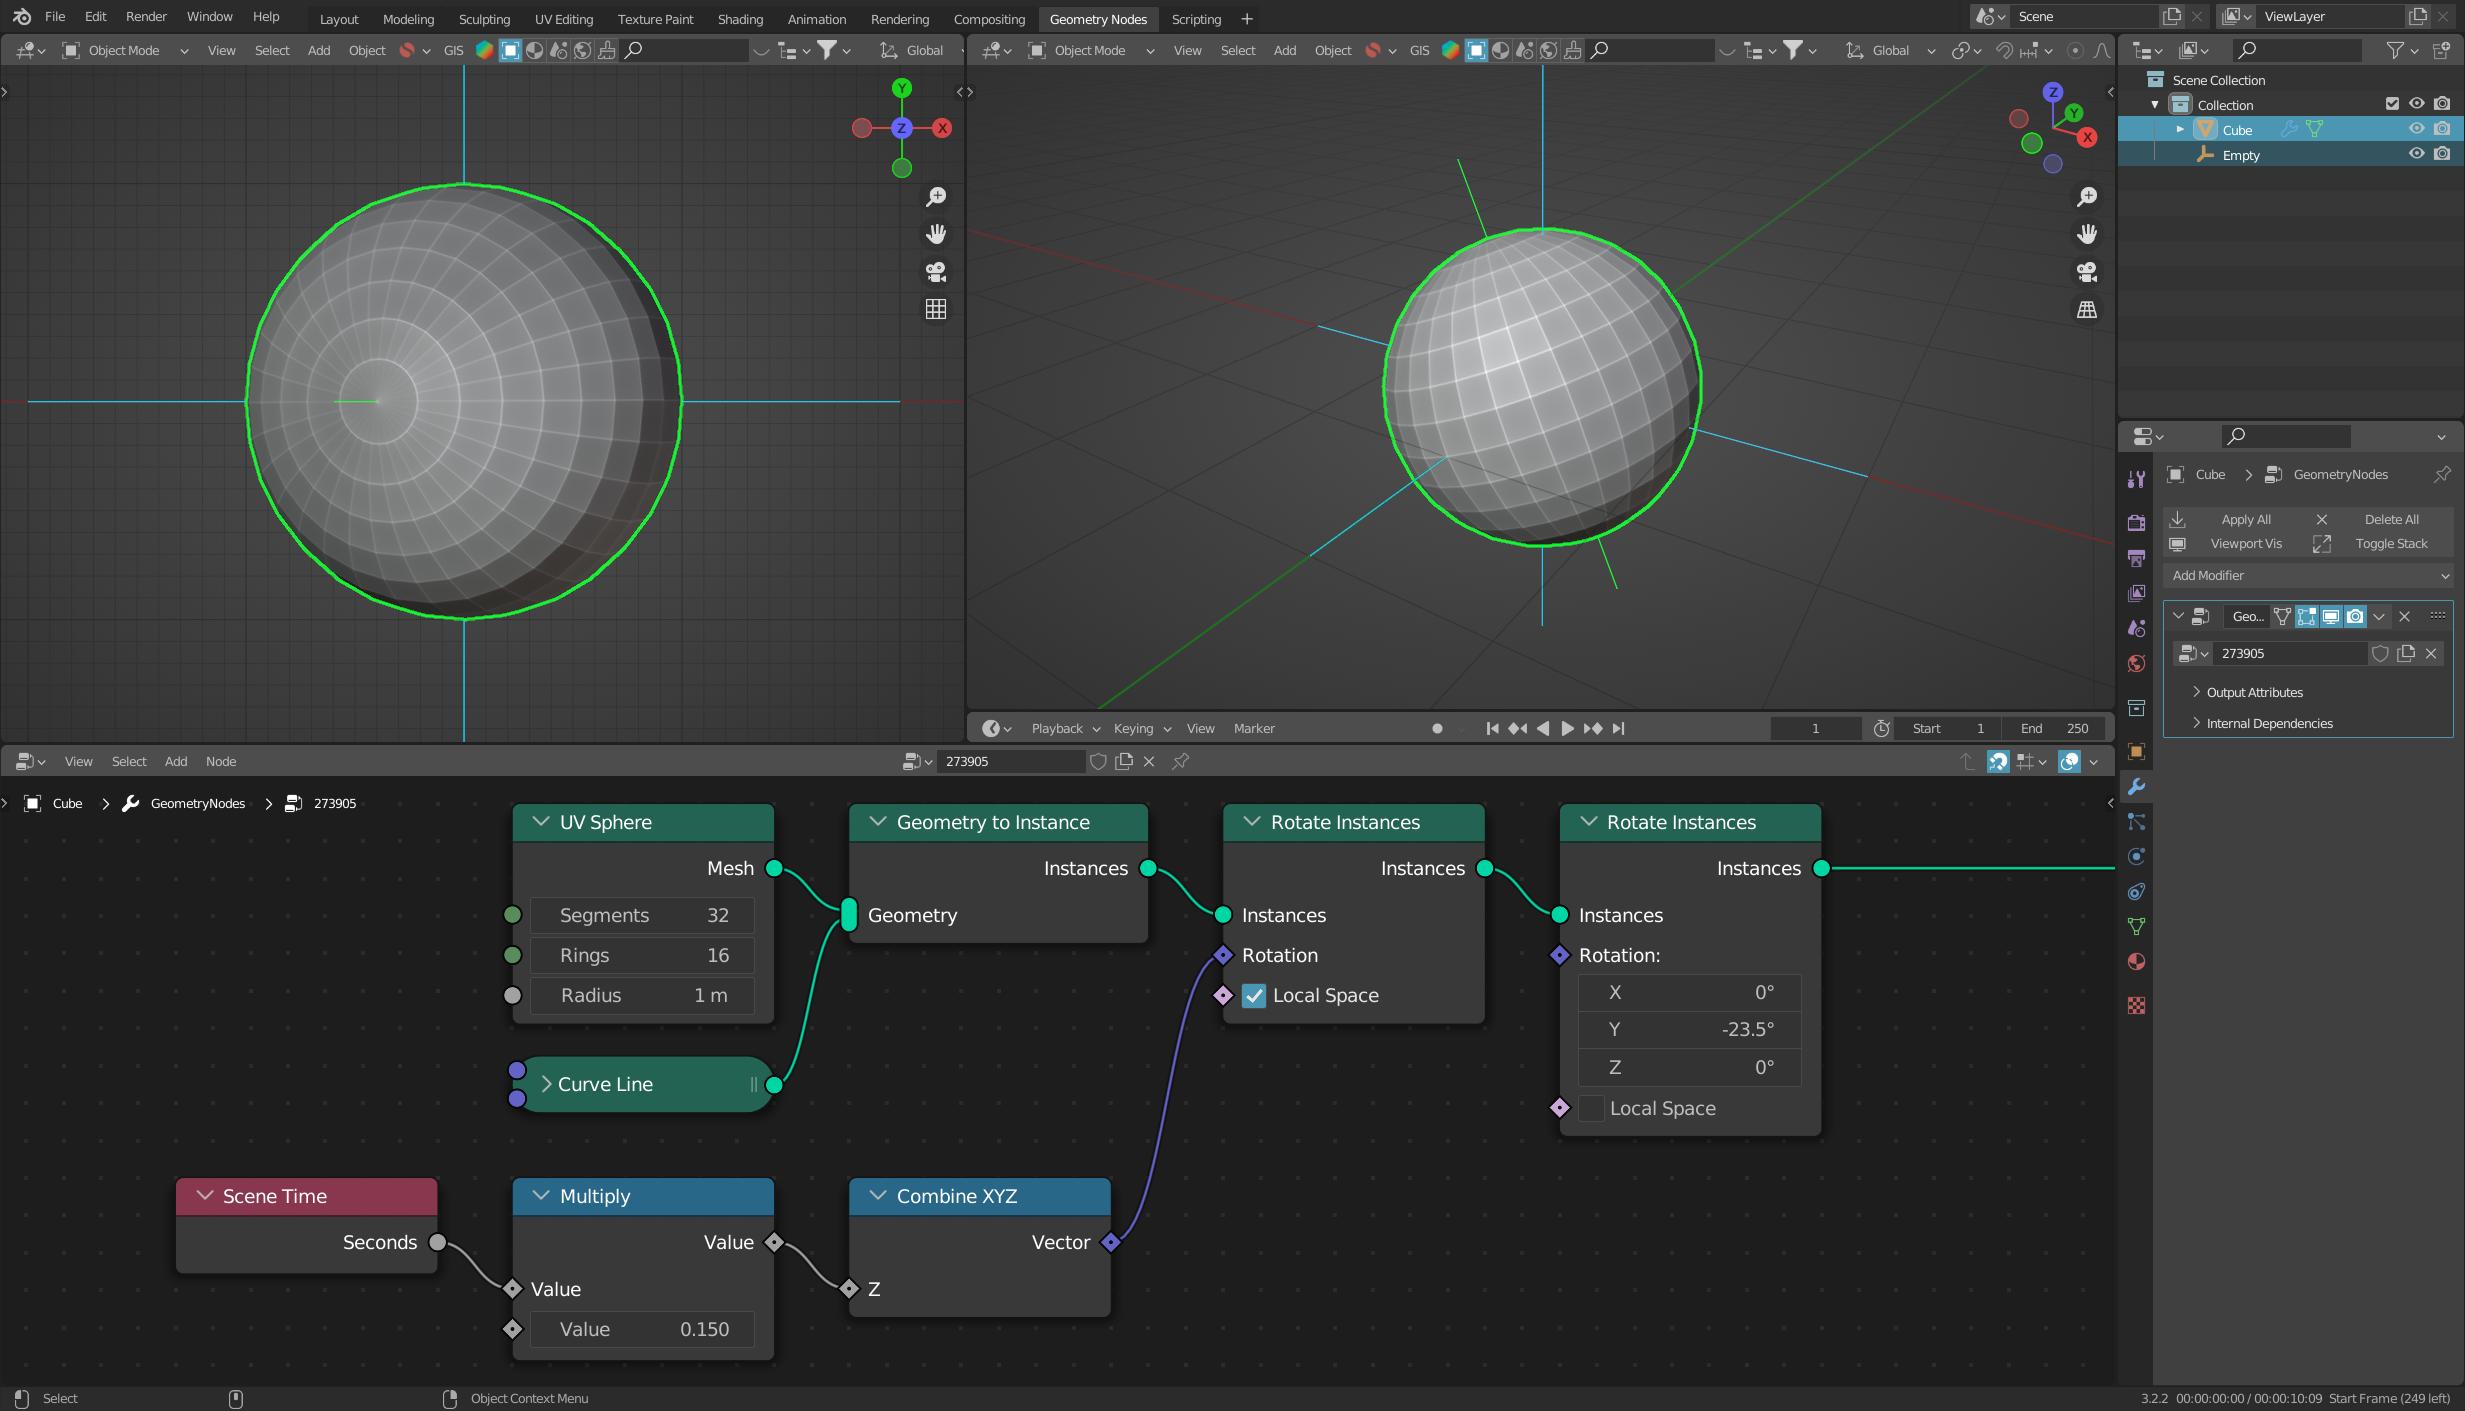Viewport: 2465px width, 1411px height.
Task: Enable Local Space in second Rotate Instances
Action: point(1591,1108)
